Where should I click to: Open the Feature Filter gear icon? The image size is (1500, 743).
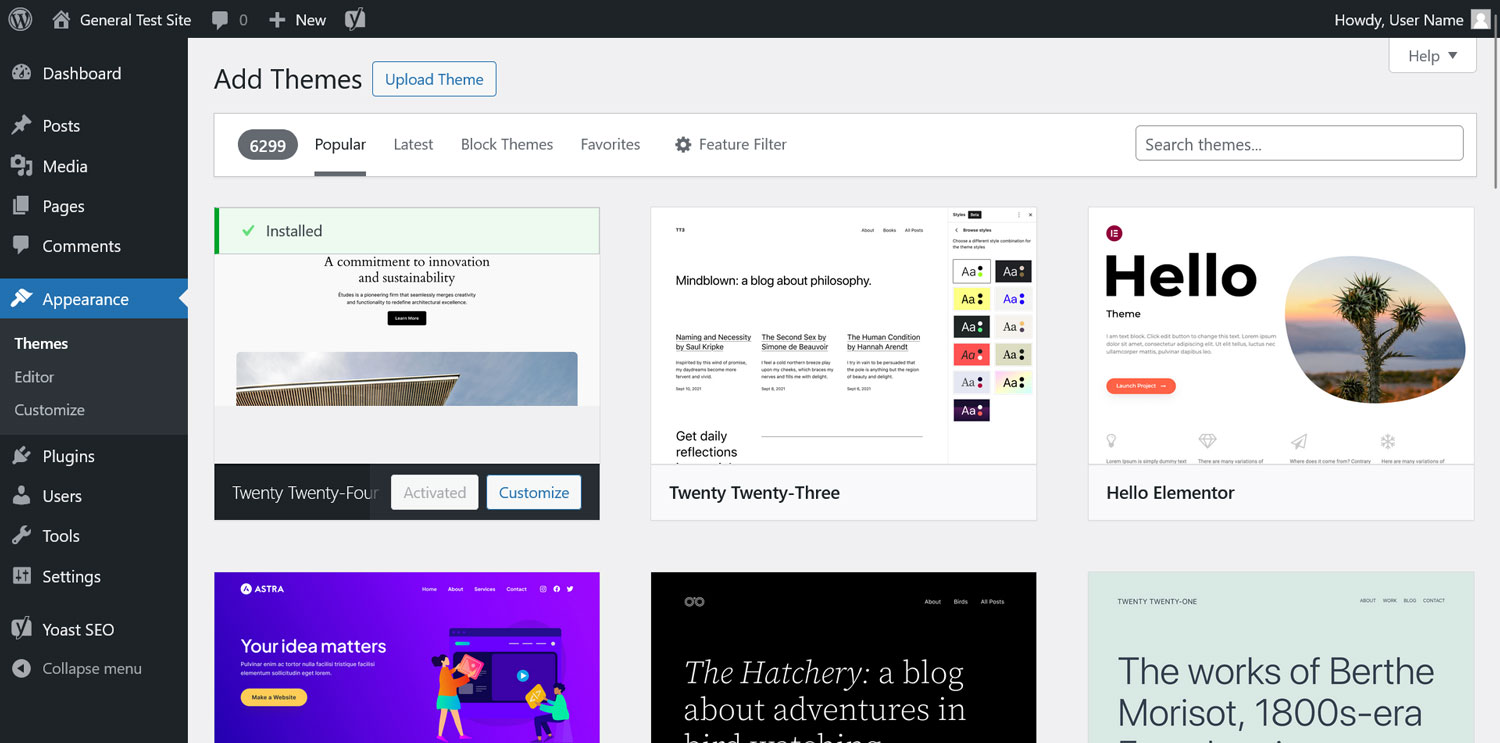pyautogui.click(x=684, y=144)
